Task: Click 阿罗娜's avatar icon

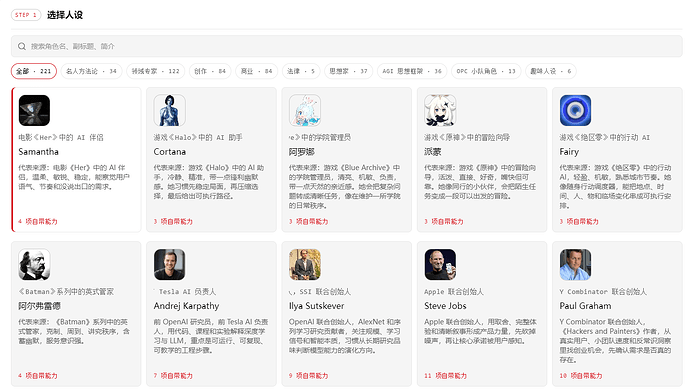Action: point(305,110)
